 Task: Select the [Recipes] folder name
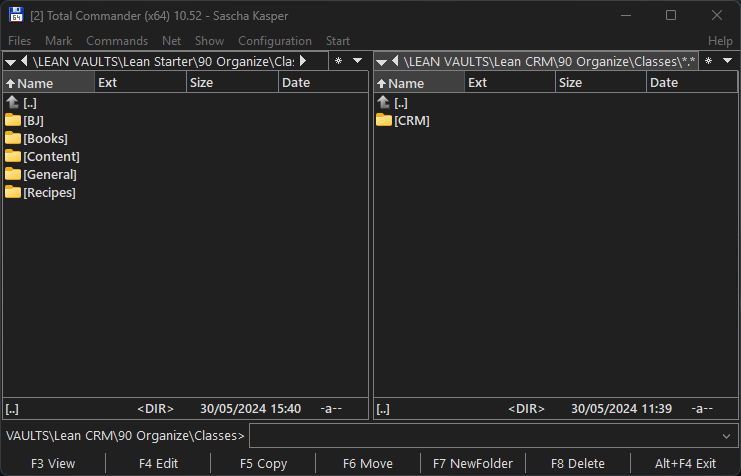click(x=50, y=192)
